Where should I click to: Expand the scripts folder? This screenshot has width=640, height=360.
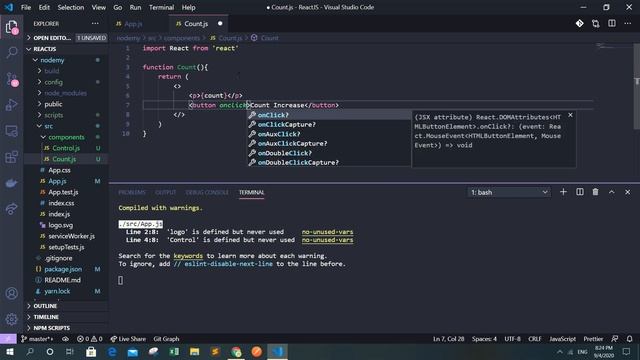pyautogui.click(x=66, y=115)
